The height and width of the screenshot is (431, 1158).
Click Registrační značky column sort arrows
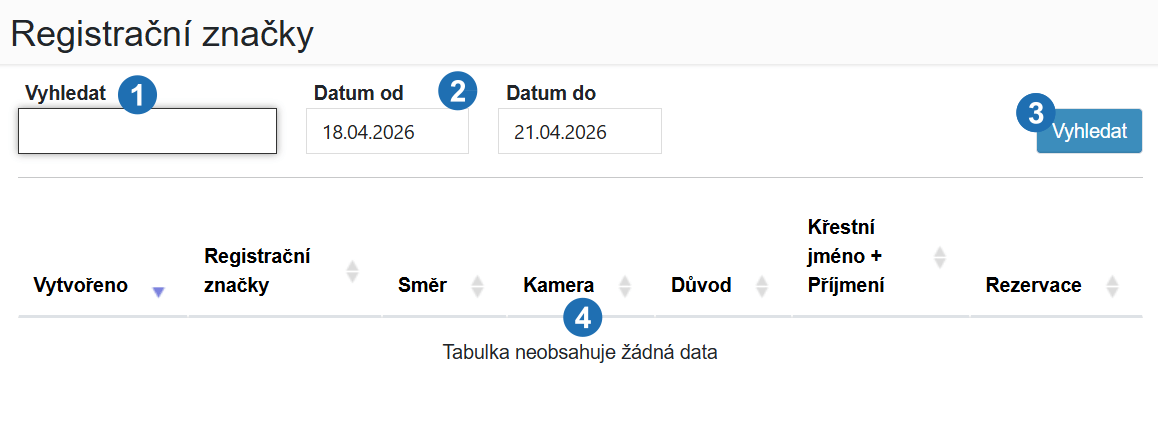353,271
